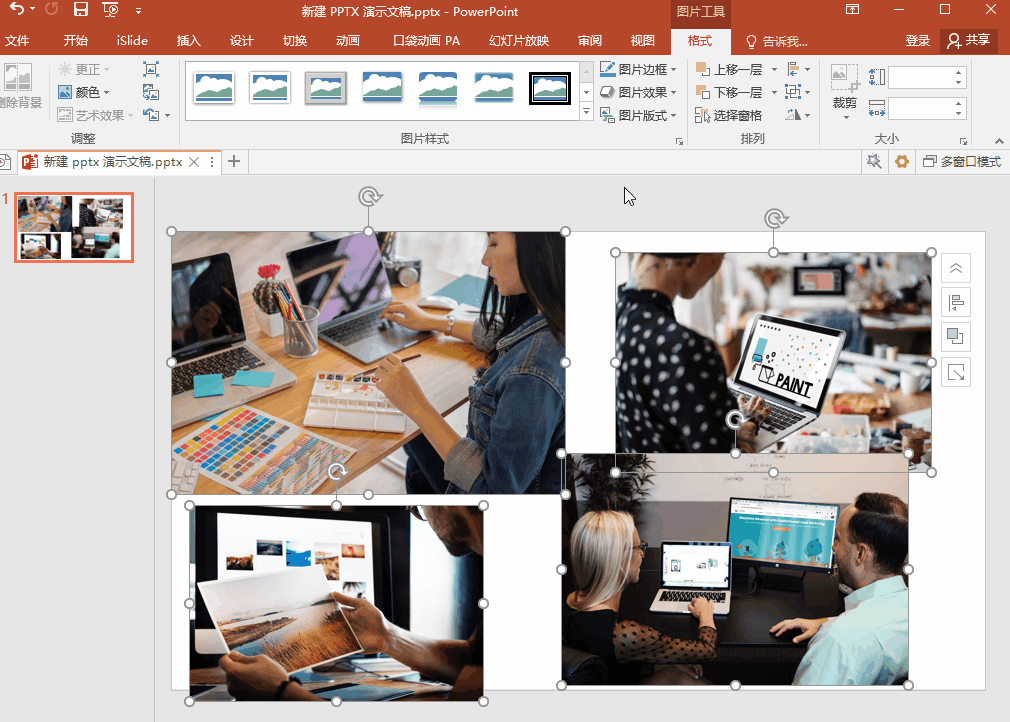This screenshot has height=722, width=1010.
Task: Expand the picture styles gallery more arrow
Action: coord(587,112)
